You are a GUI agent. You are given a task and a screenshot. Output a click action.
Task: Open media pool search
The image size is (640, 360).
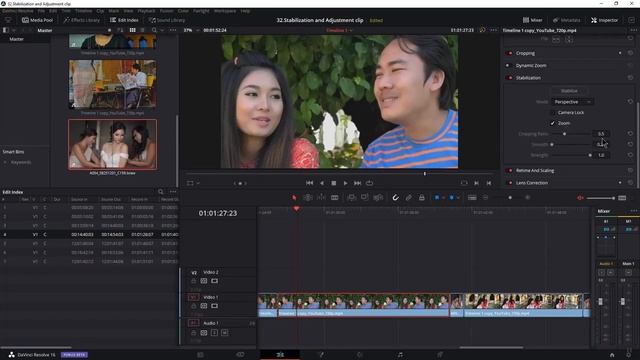[x=154, y=30]
